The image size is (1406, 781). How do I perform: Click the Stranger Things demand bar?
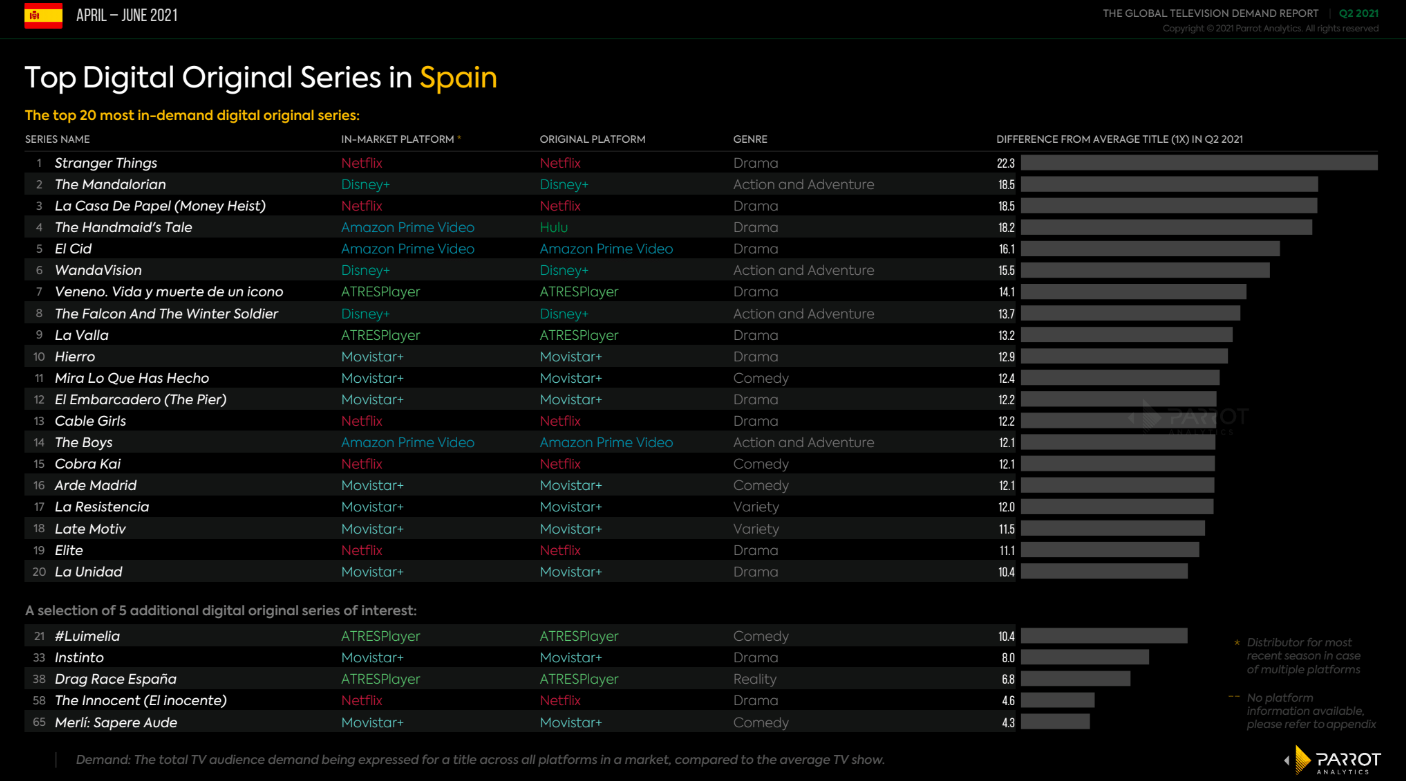pyautogui.click(x=1198, y=163)
